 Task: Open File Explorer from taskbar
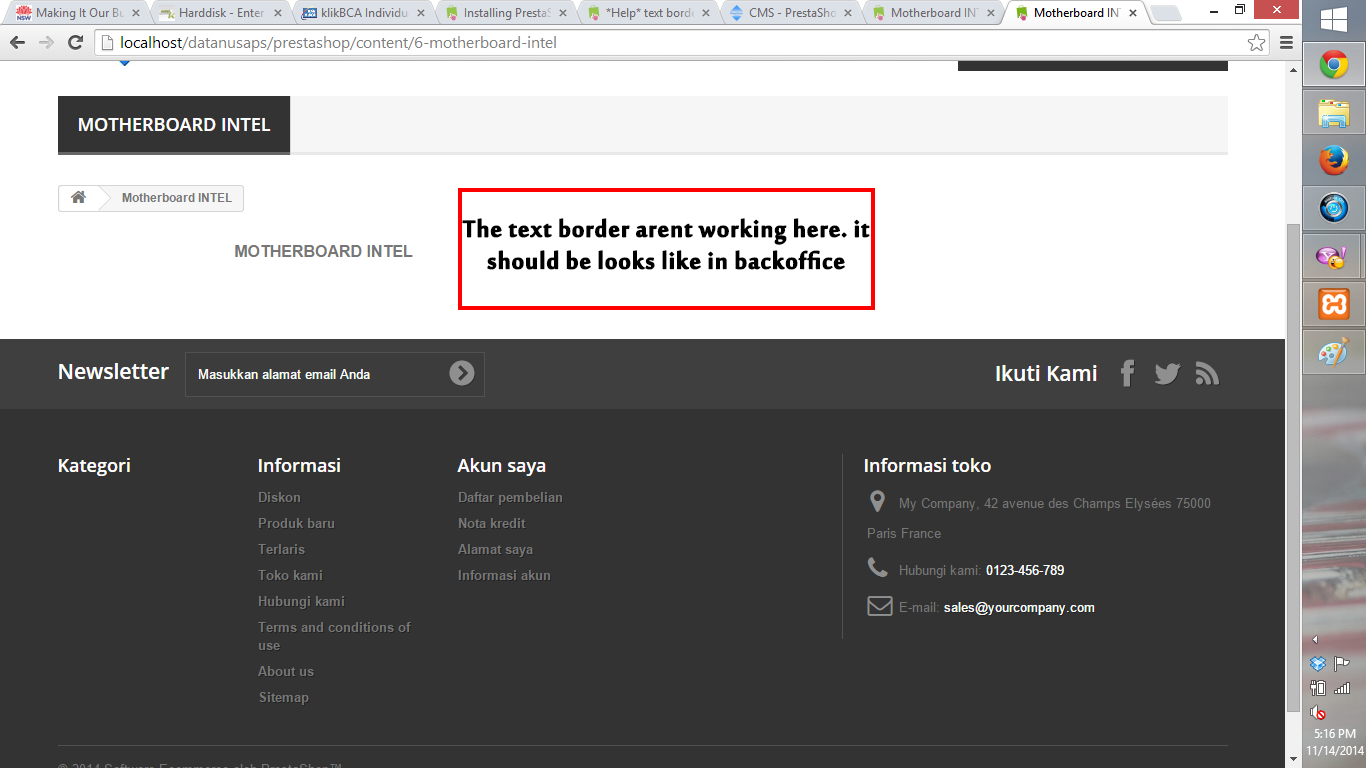[x=1333, y=113]
